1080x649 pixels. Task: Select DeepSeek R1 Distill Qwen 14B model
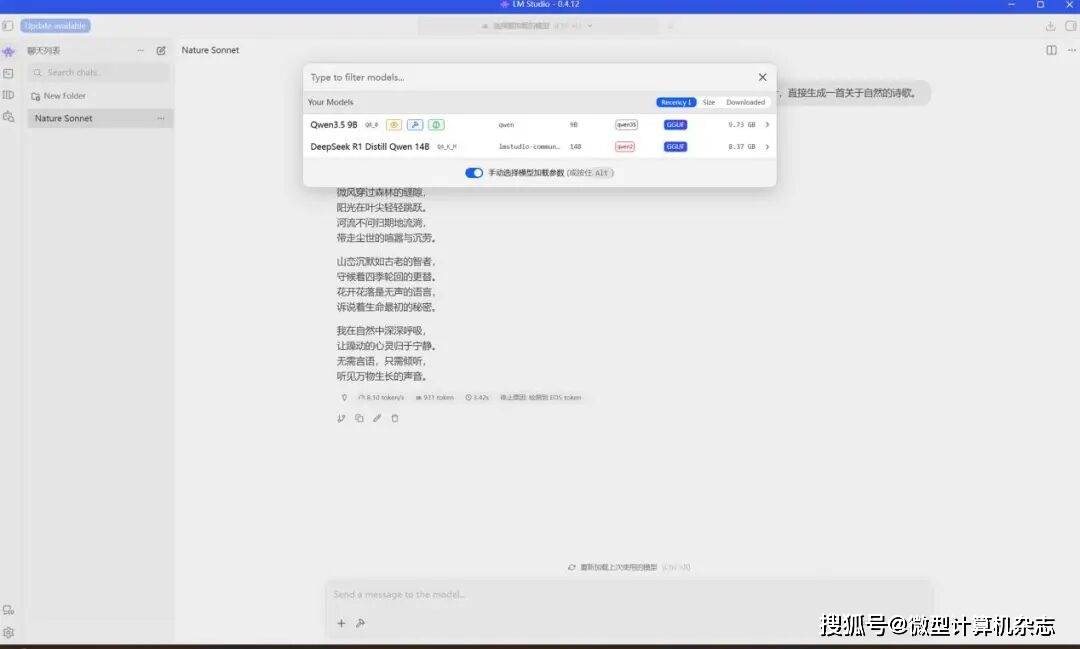point(539,147)
